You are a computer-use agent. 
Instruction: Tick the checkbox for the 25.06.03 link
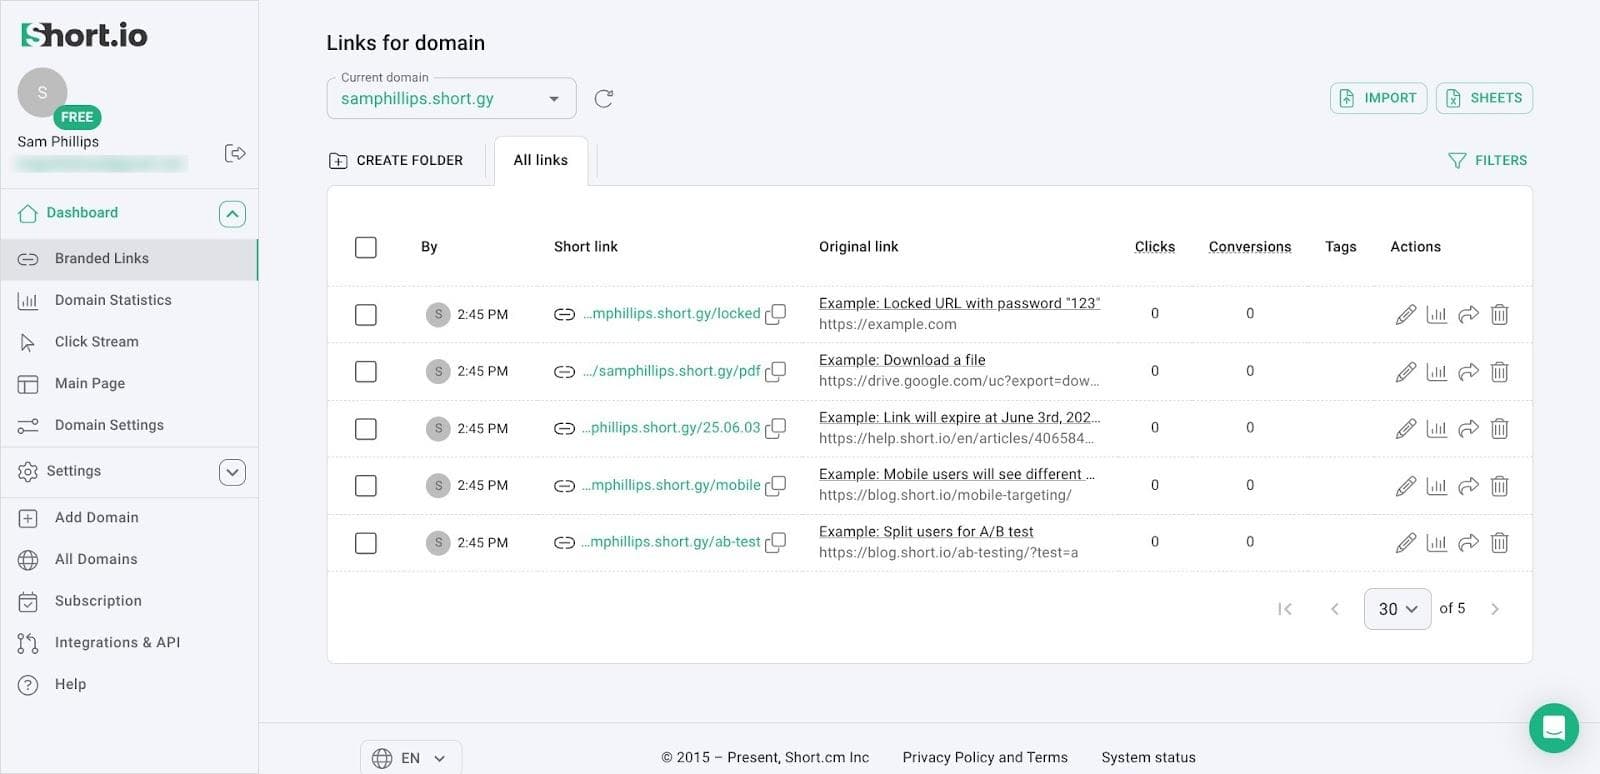coord(366,428)
